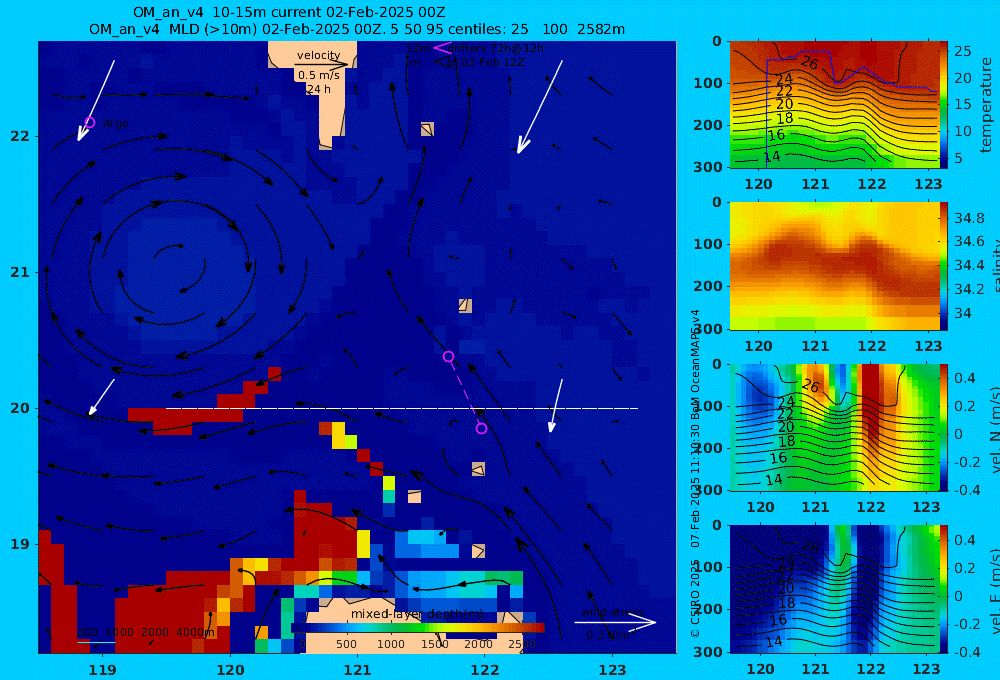This screenshot has height=680, width=1000.
Task: Click the temperature vertical colorbar
Action: (944, 105)
